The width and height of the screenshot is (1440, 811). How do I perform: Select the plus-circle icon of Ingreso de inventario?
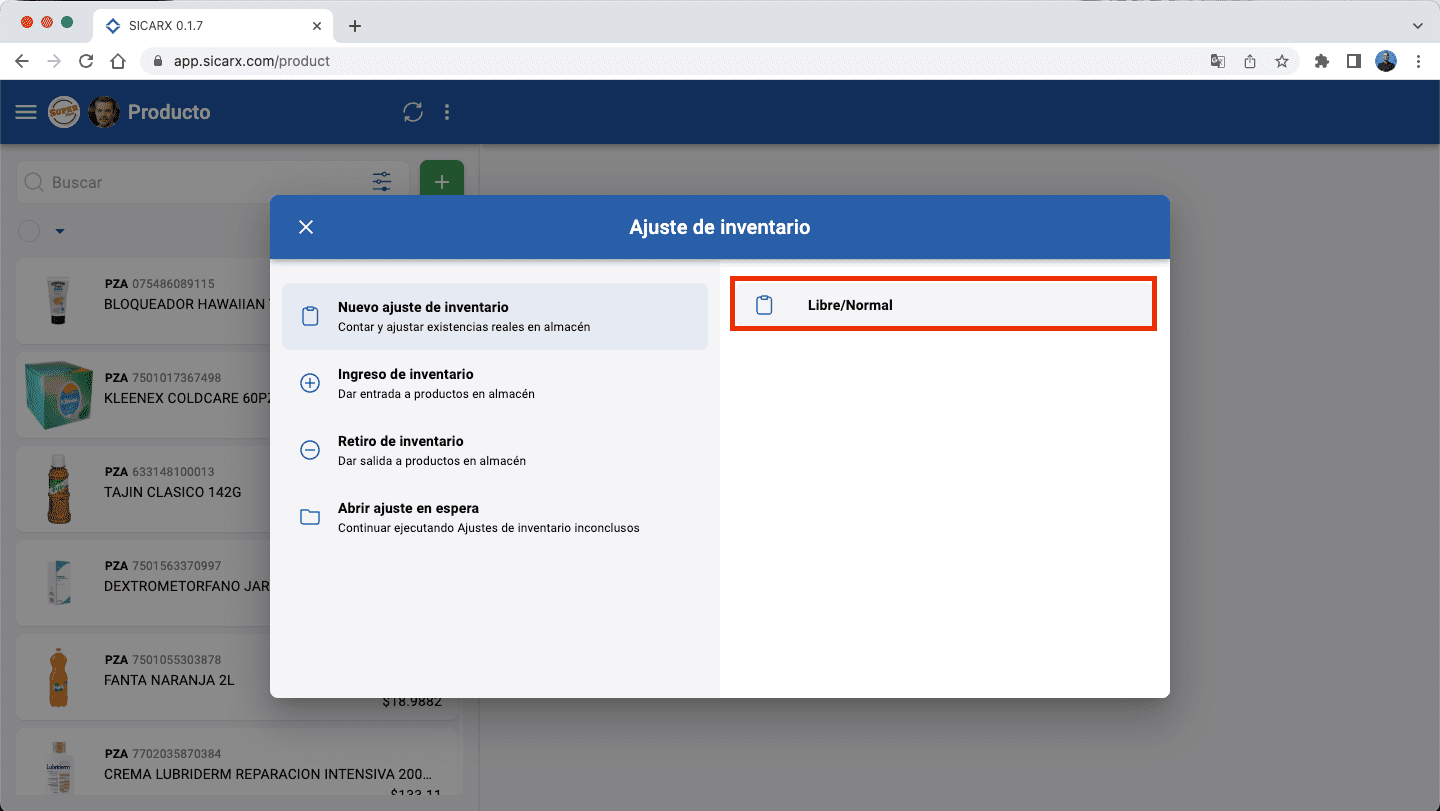[310, 382]
